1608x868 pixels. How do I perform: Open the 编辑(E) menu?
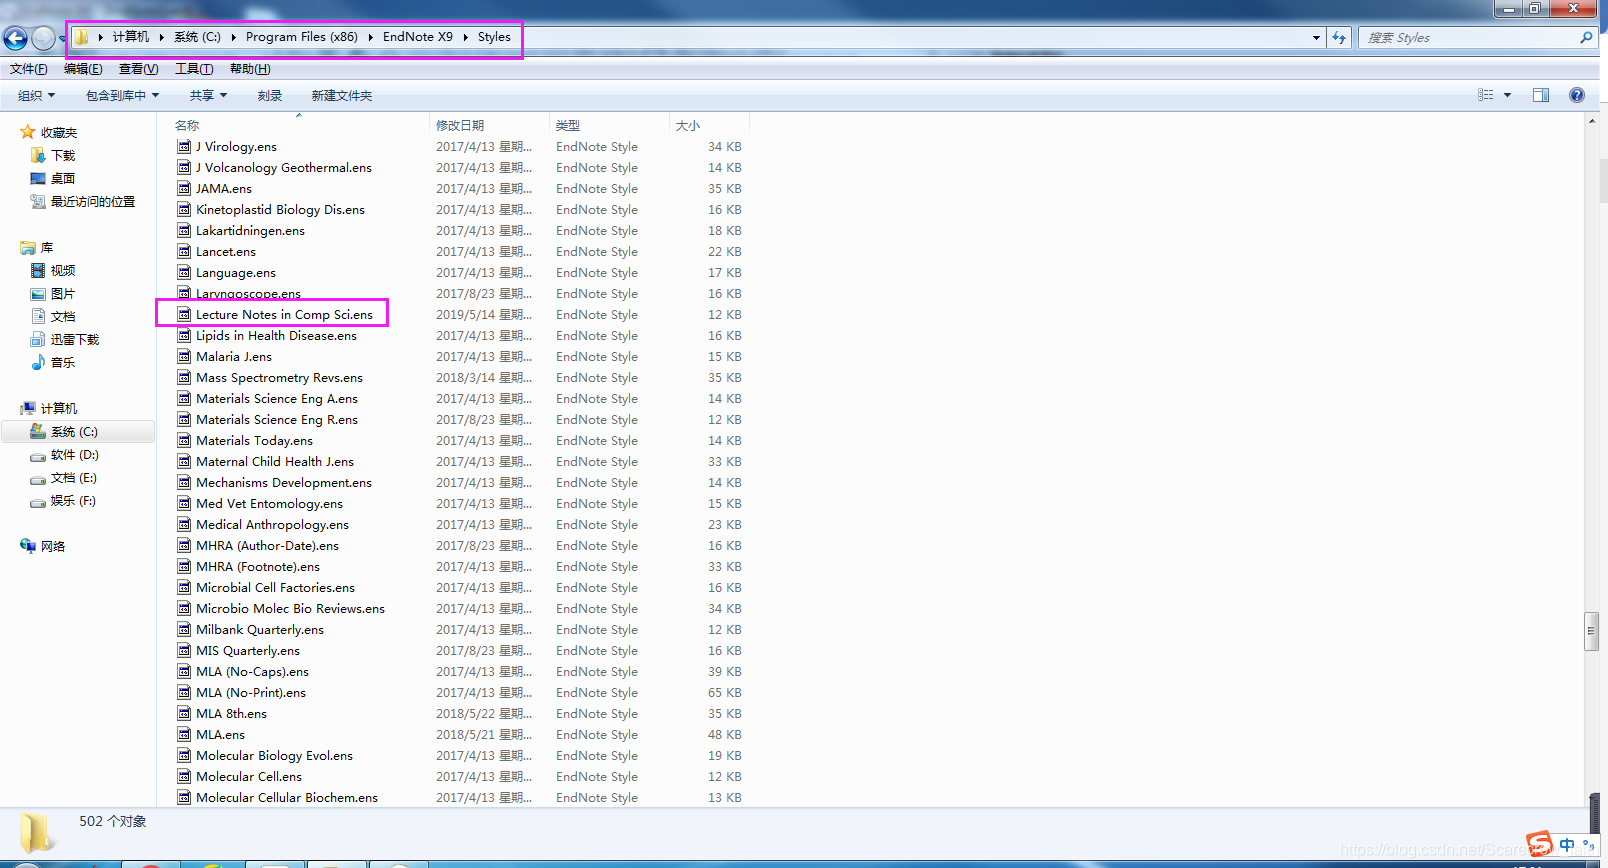pyautogui.click(x=83, y=69)
